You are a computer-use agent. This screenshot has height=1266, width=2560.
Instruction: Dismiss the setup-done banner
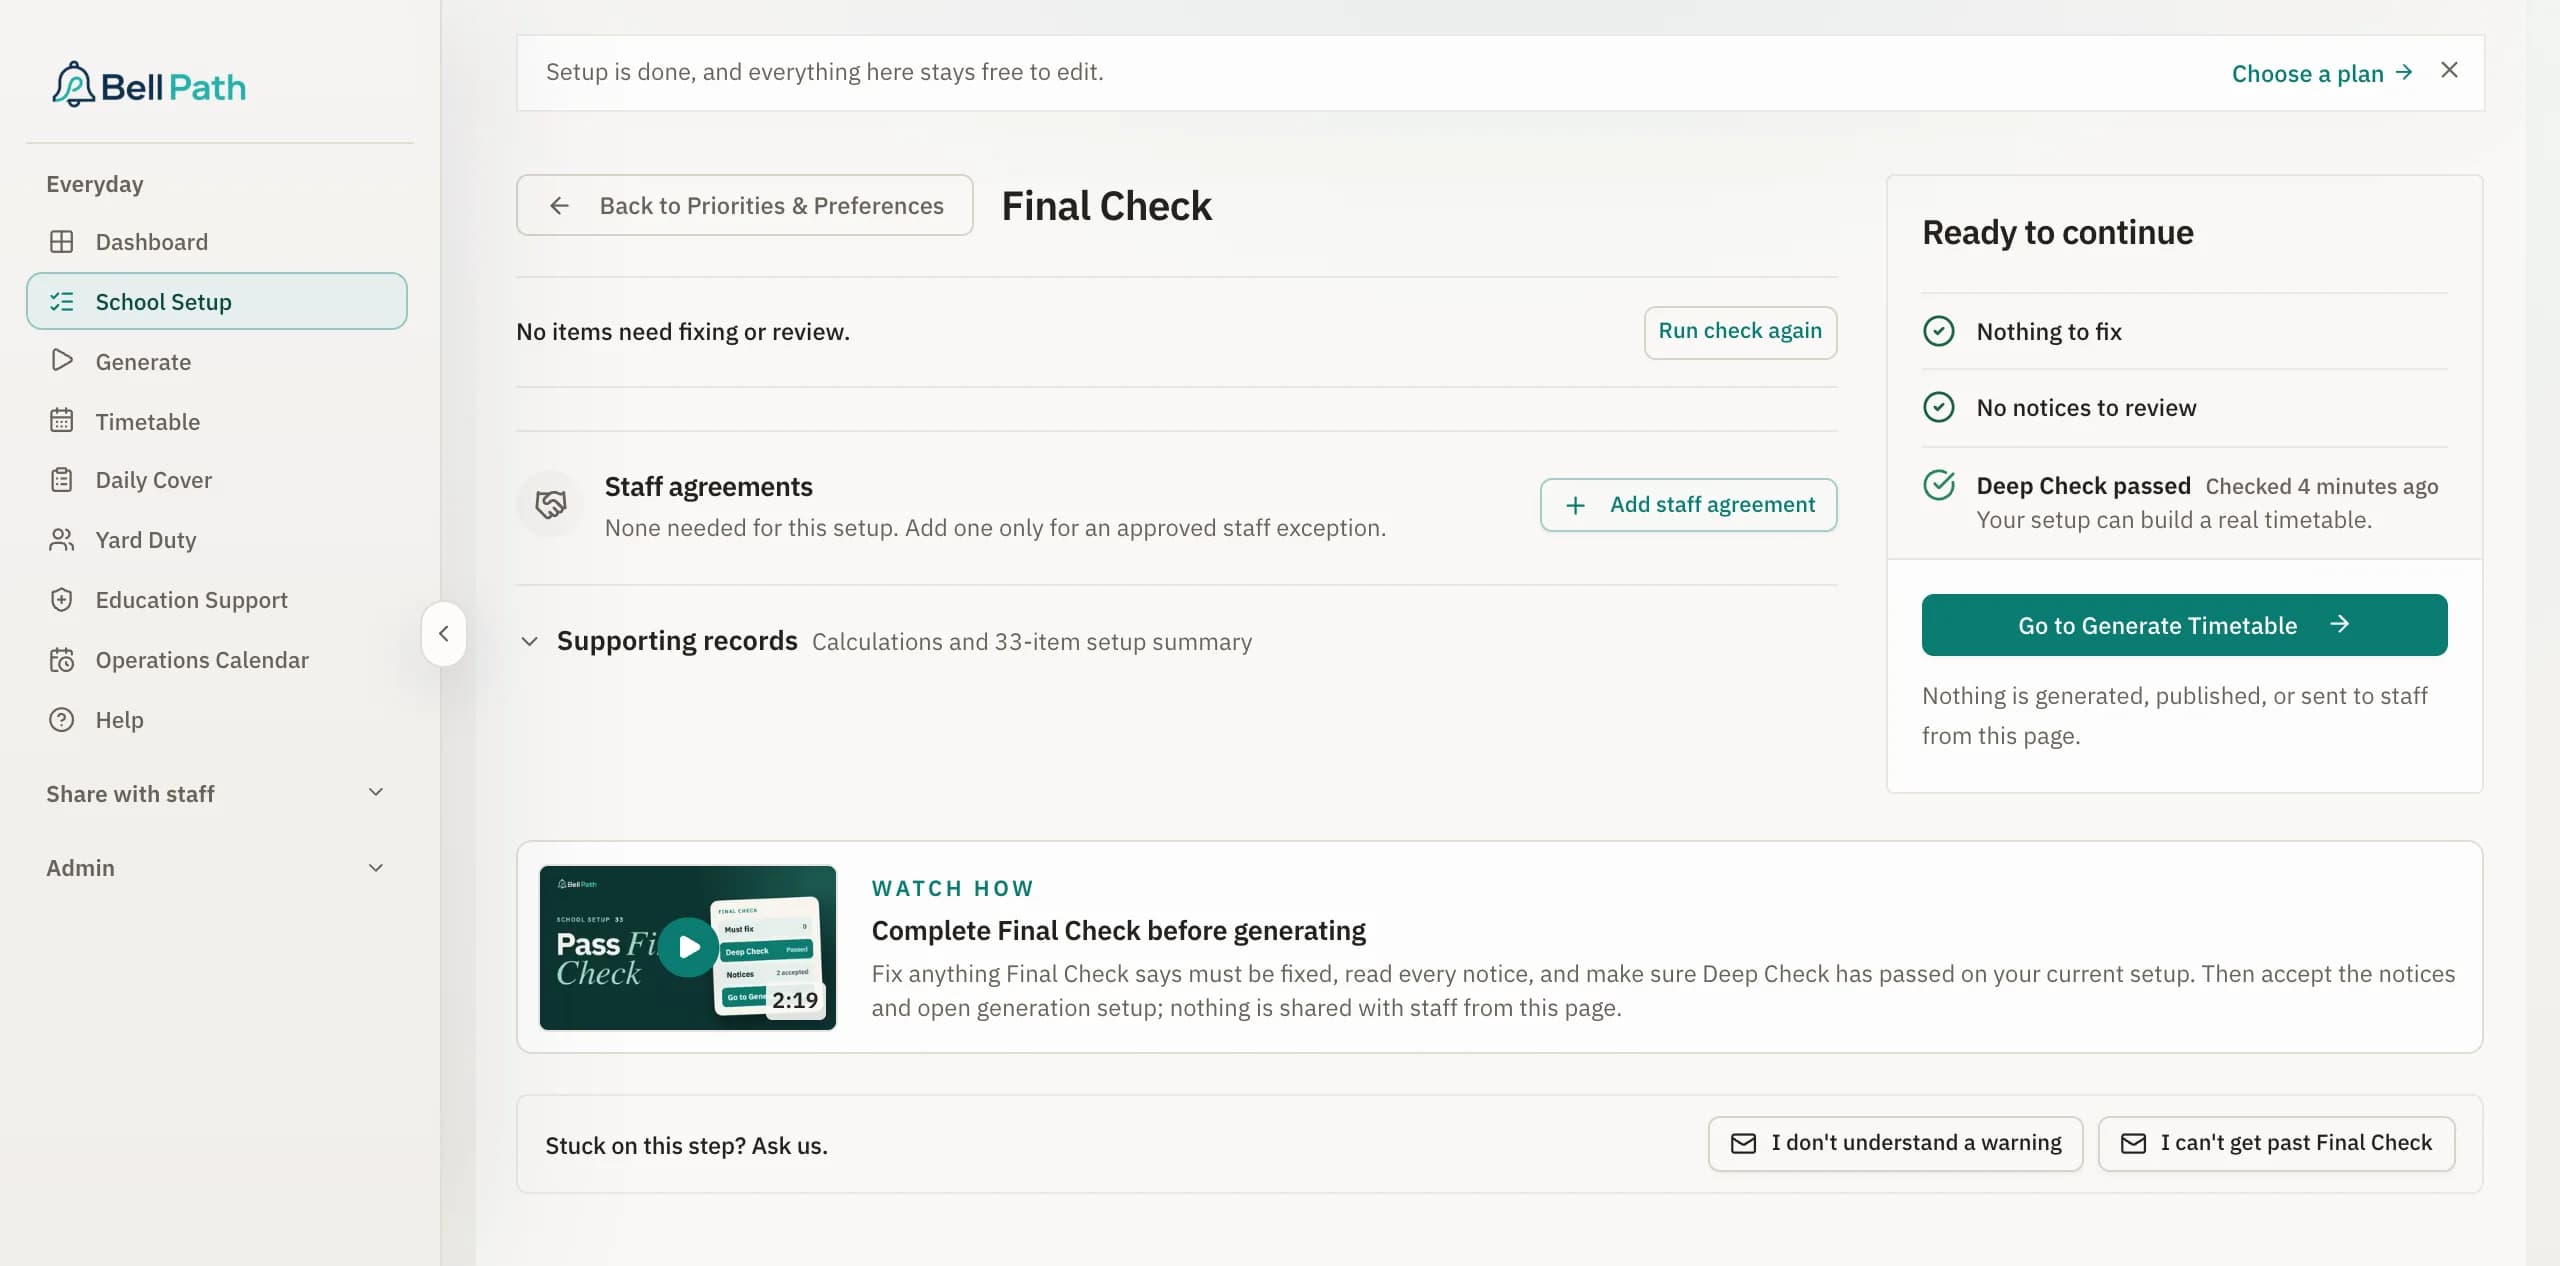coord(2449,70)
